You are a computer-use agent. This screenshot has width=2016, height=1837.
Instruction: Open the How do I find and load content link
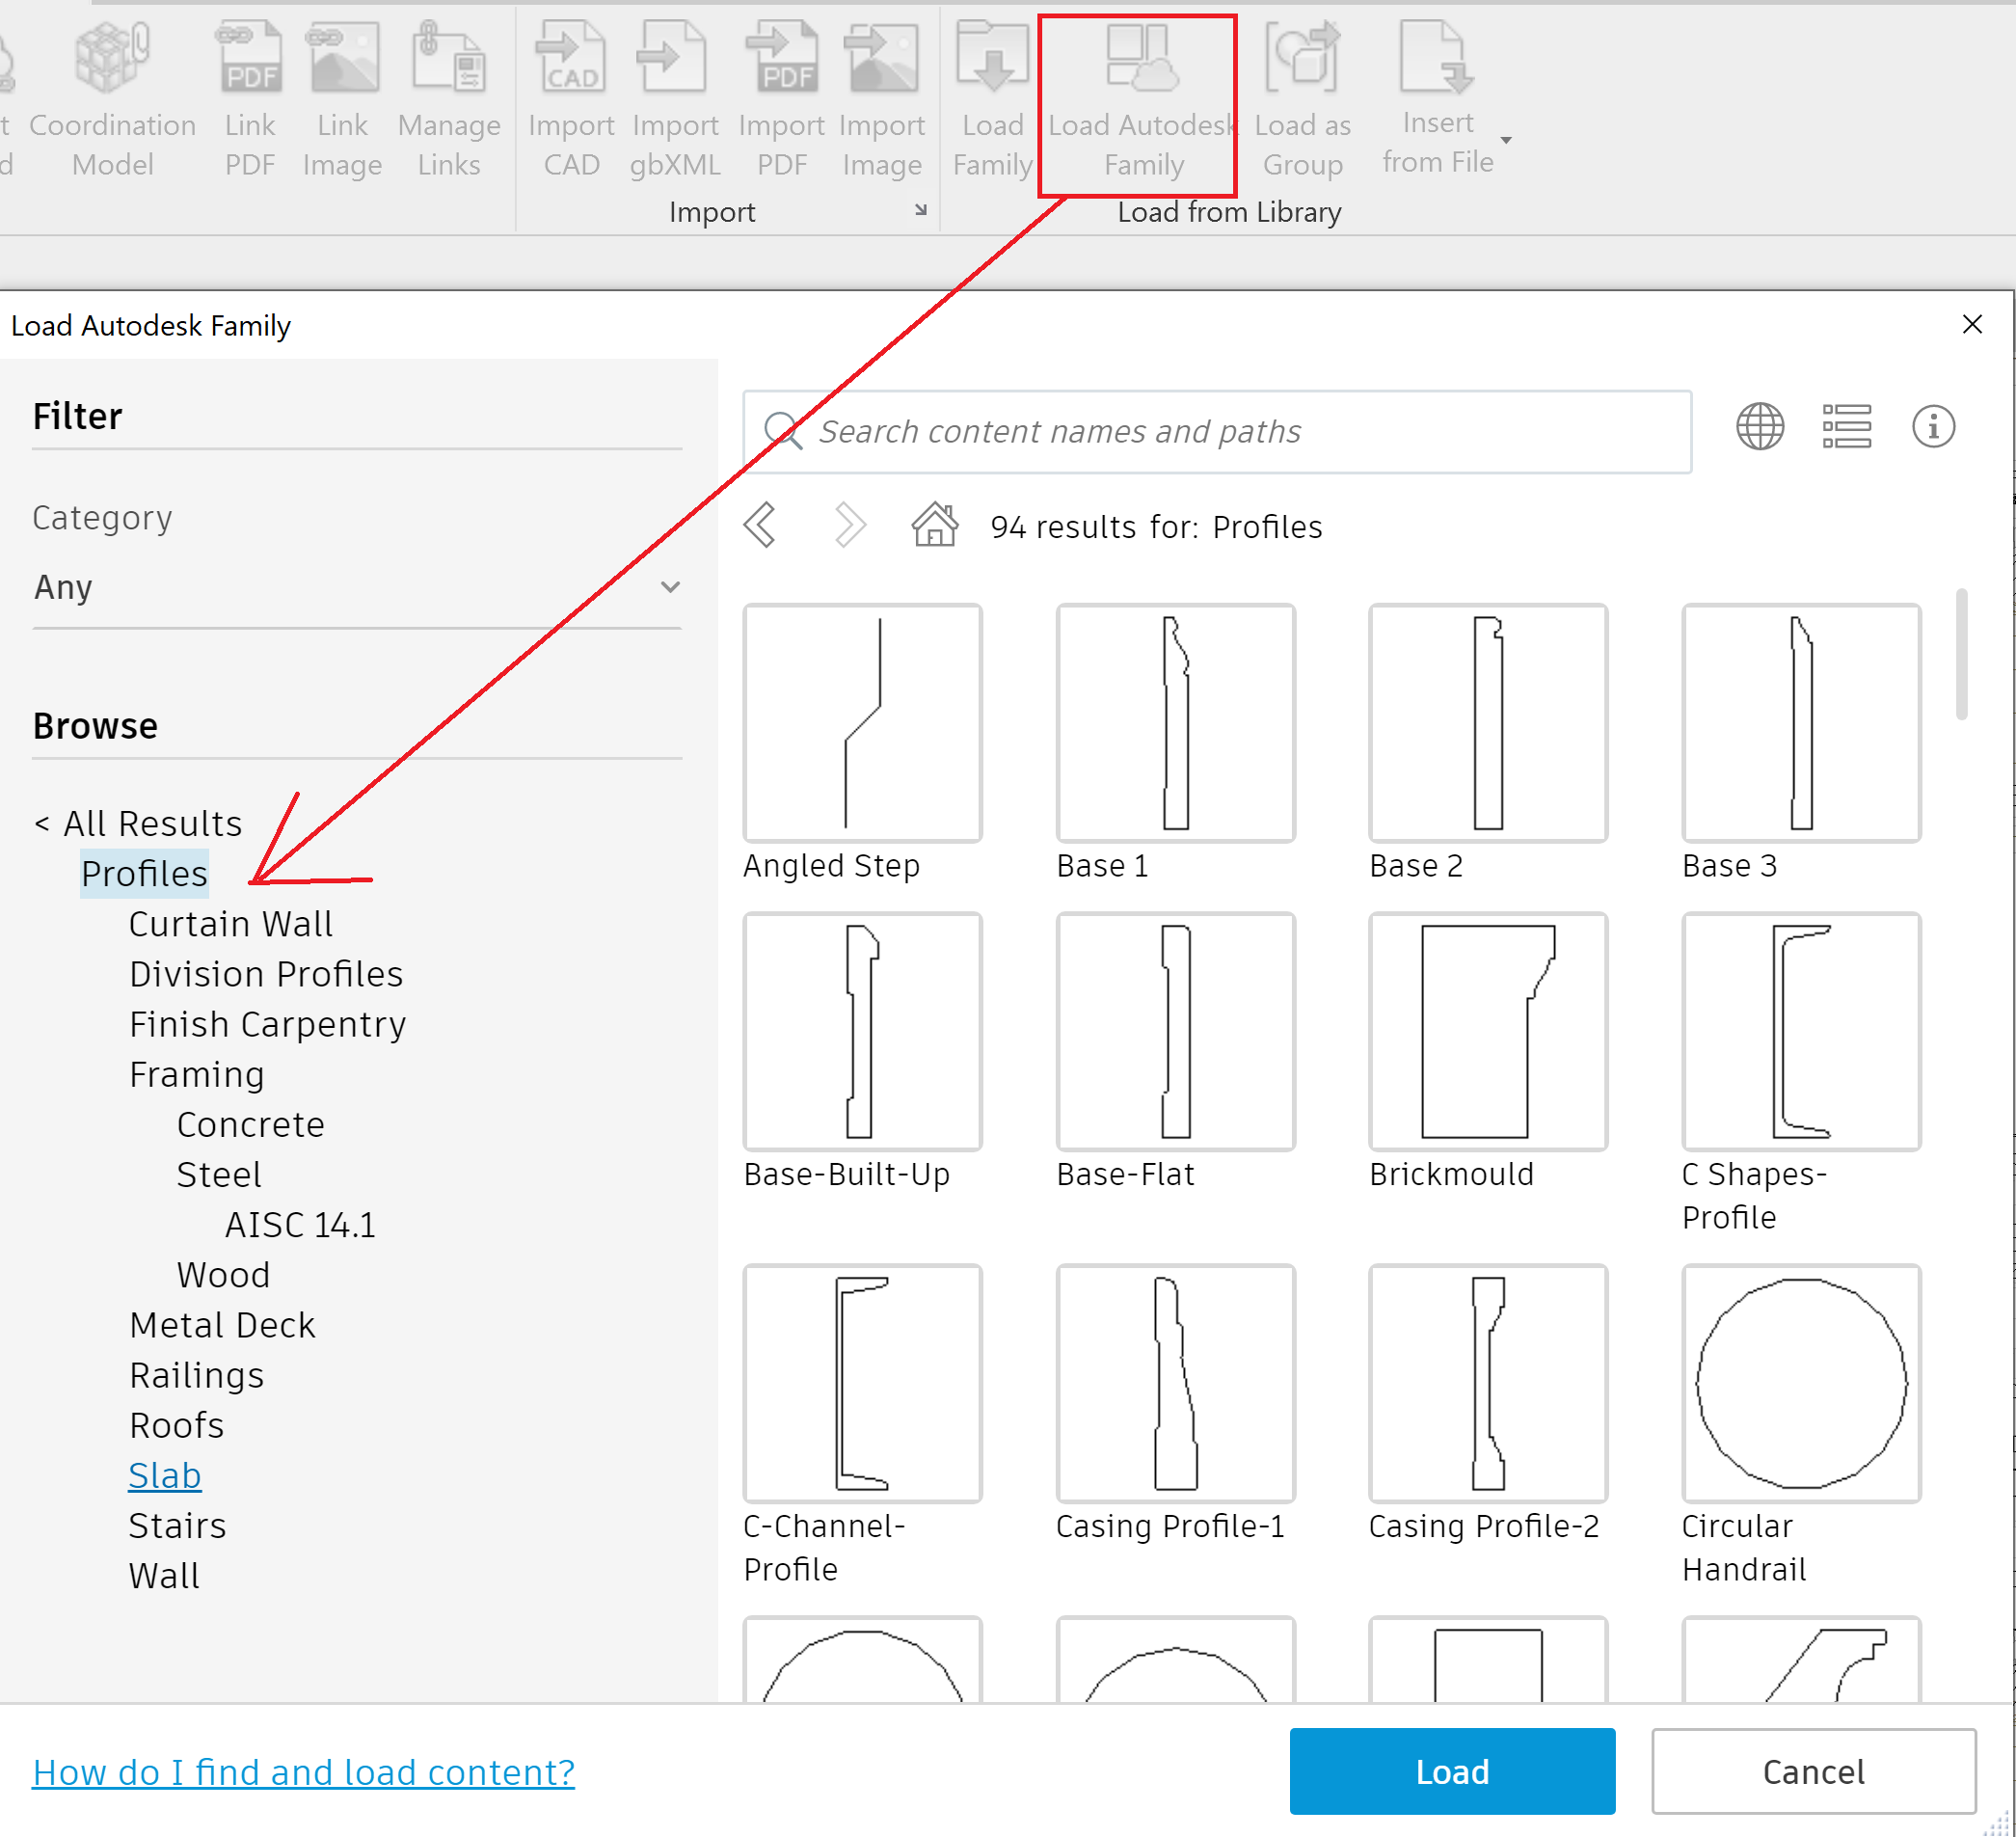pyautogui.click(x=304, y=1771)
